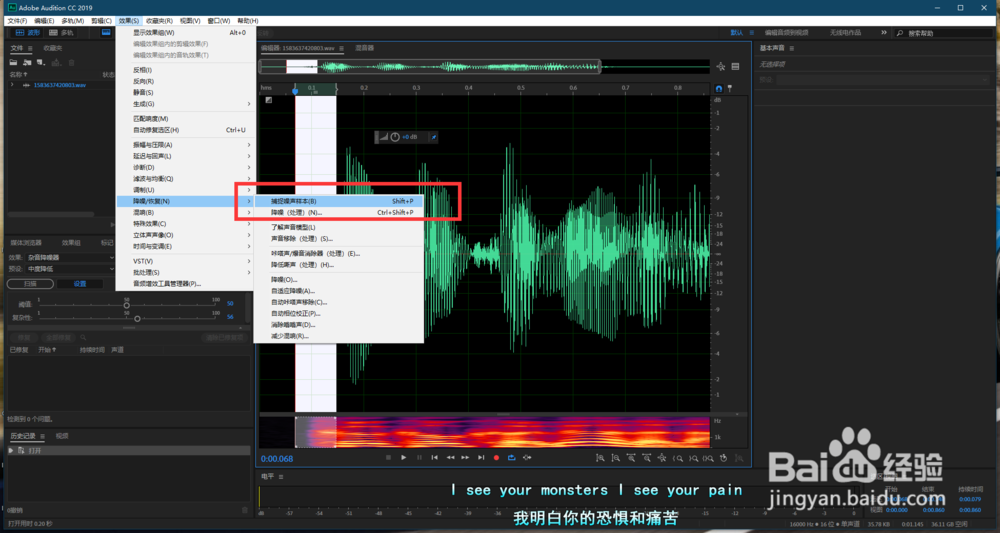The image size is (1000, 533).
Task: Click the Pause button
Action: 419,458
